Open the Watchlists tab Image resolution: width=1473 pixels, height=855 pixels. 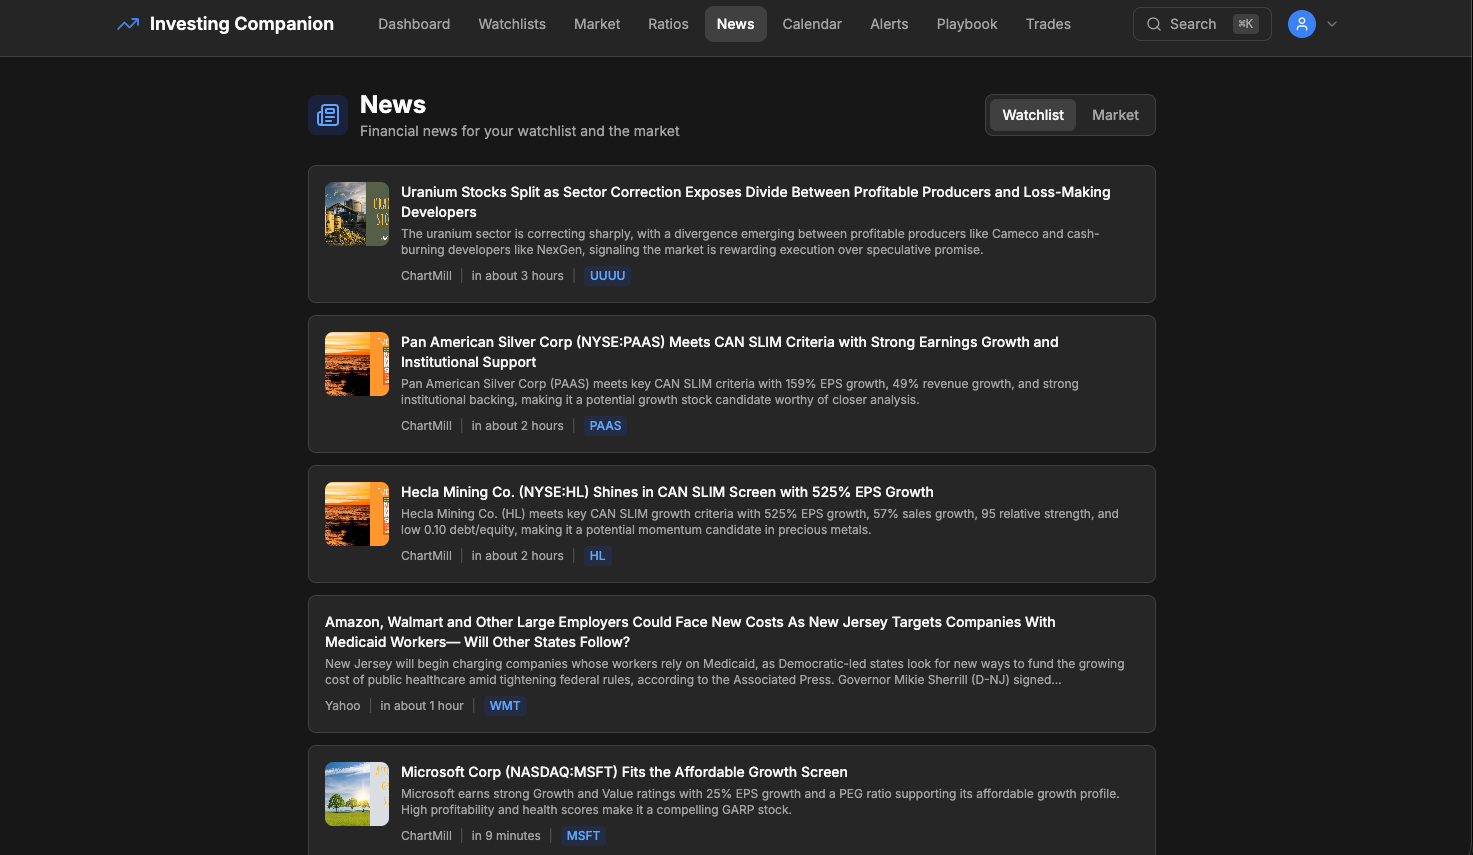(x=512, y=24)
